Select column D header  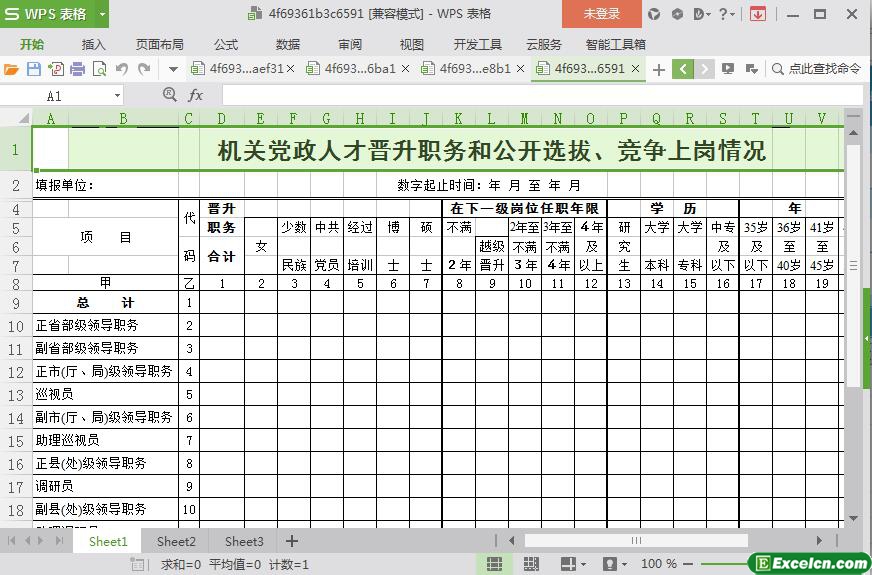222,118
